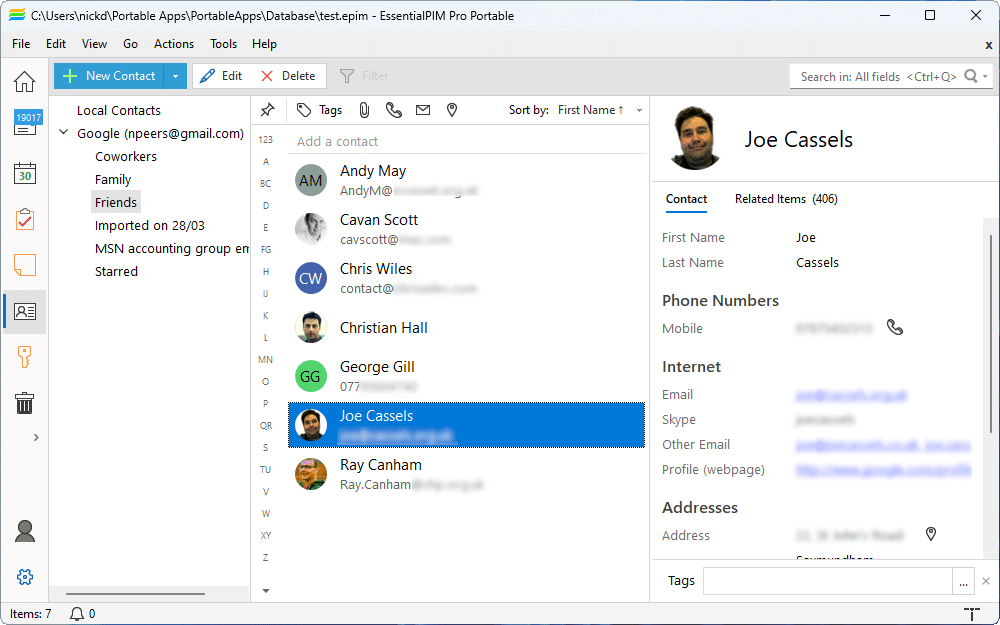Collapse the Google account tree node
The width and height of the screenshot is (1000, 625).
pyautogui.click(x=64, y=133)
